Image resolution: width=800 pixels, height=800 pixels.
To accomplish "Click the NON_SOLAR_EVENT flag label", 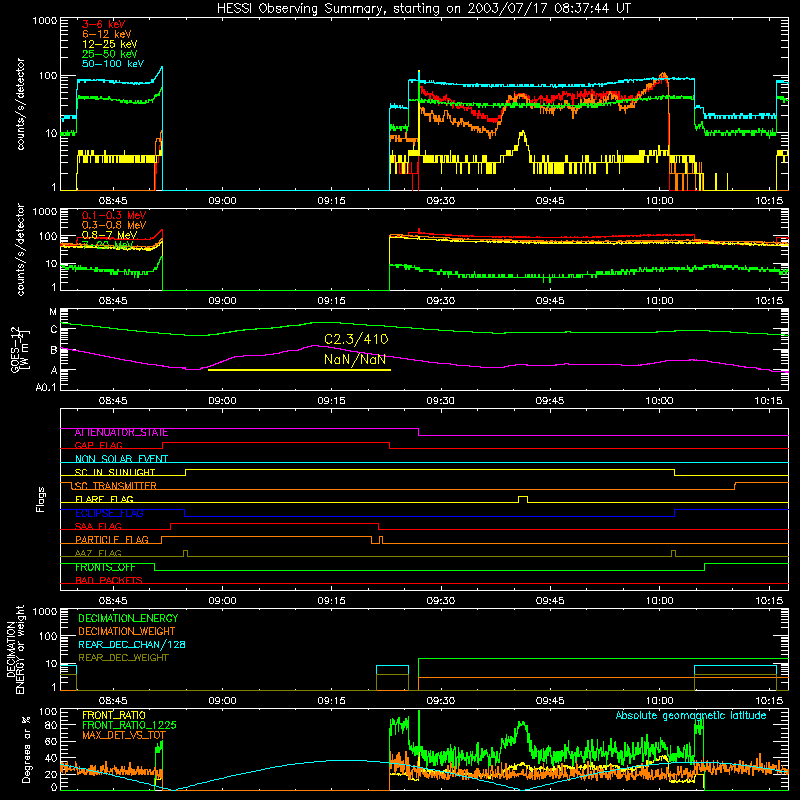I will point(121,459).
